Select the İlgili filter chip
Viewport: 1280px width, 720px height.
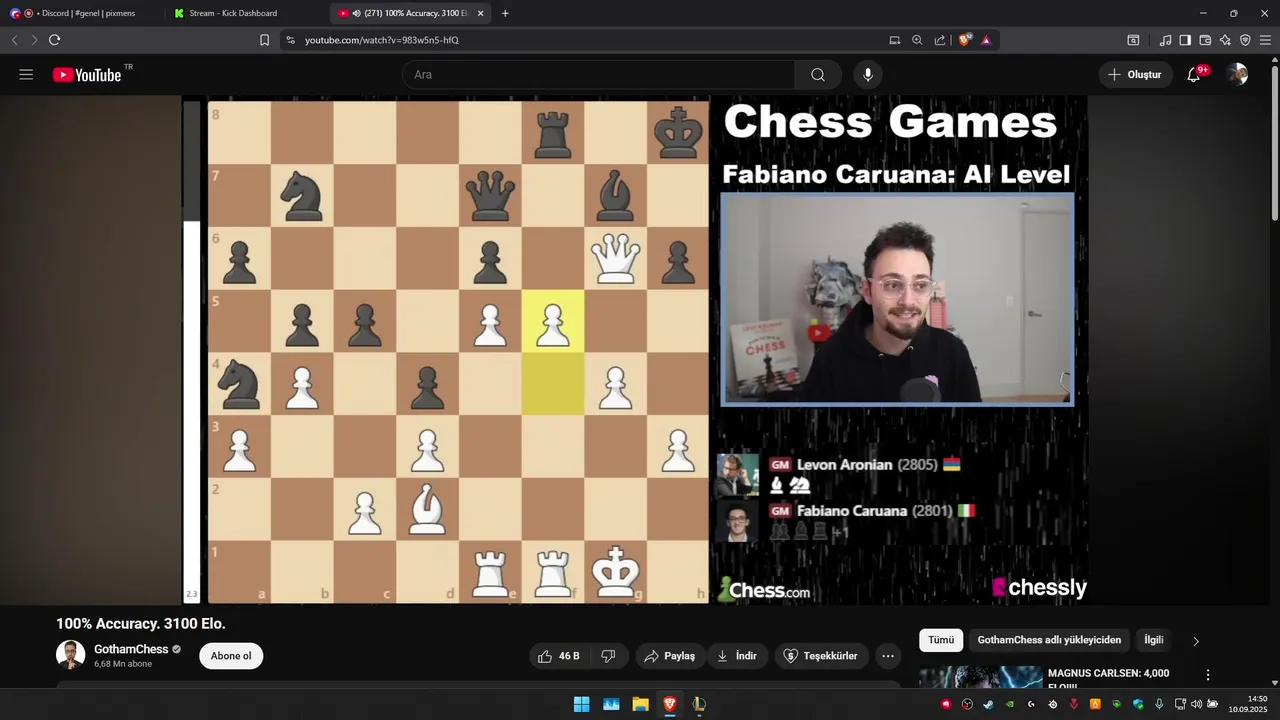click(x=1154, y=640)
